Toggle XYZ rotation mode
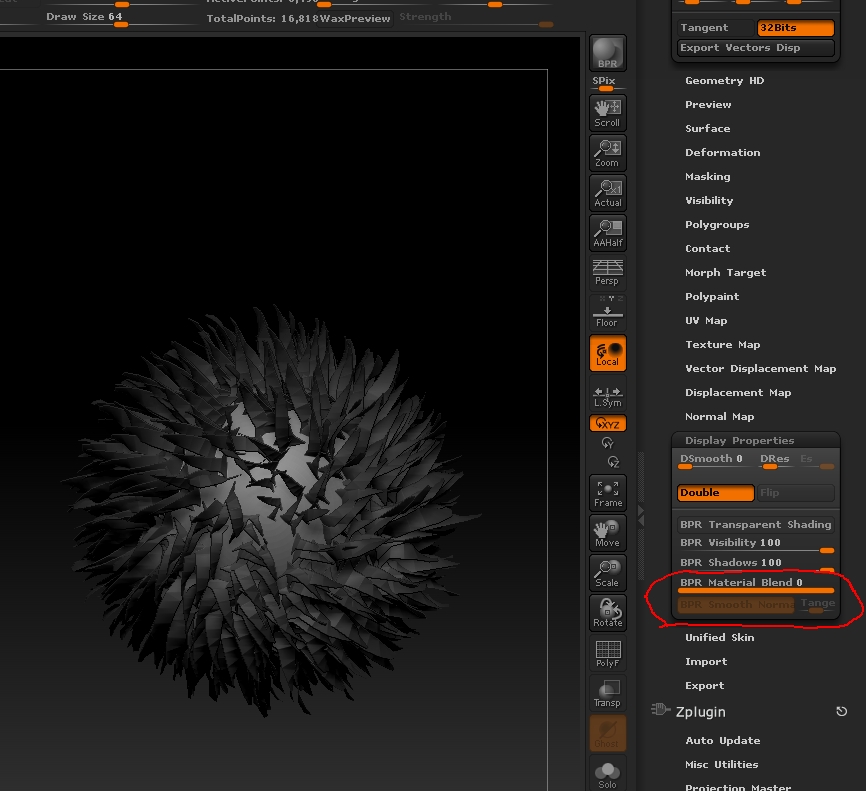 (x=608, y=424)
